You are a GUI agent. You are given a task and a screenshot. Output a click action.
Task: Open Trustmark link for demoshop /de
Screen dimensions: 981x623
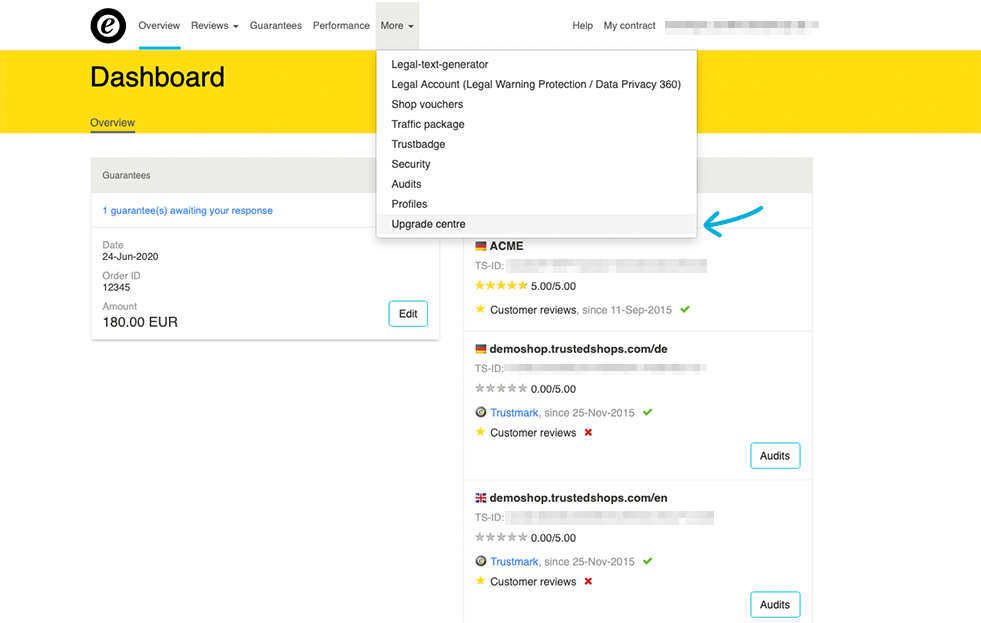pos(514,413)
